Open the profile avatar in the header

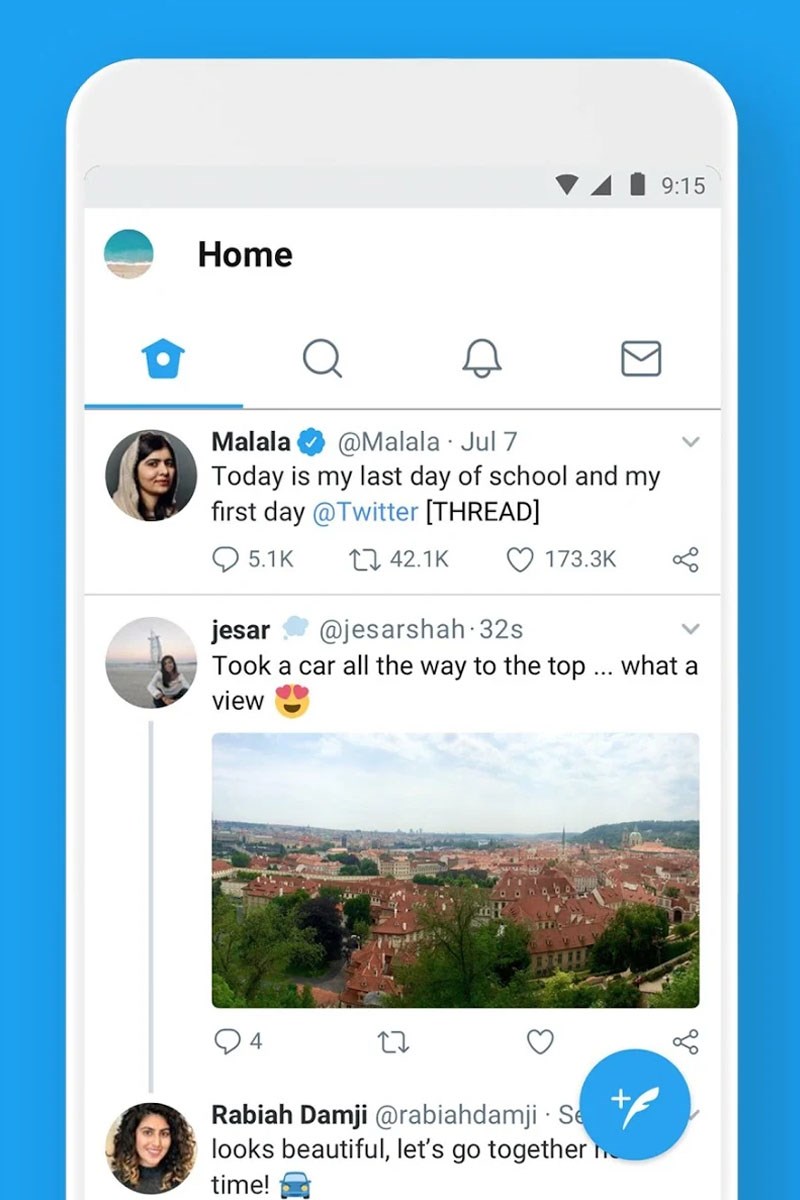pyautogui.click(x=129, y=254)
